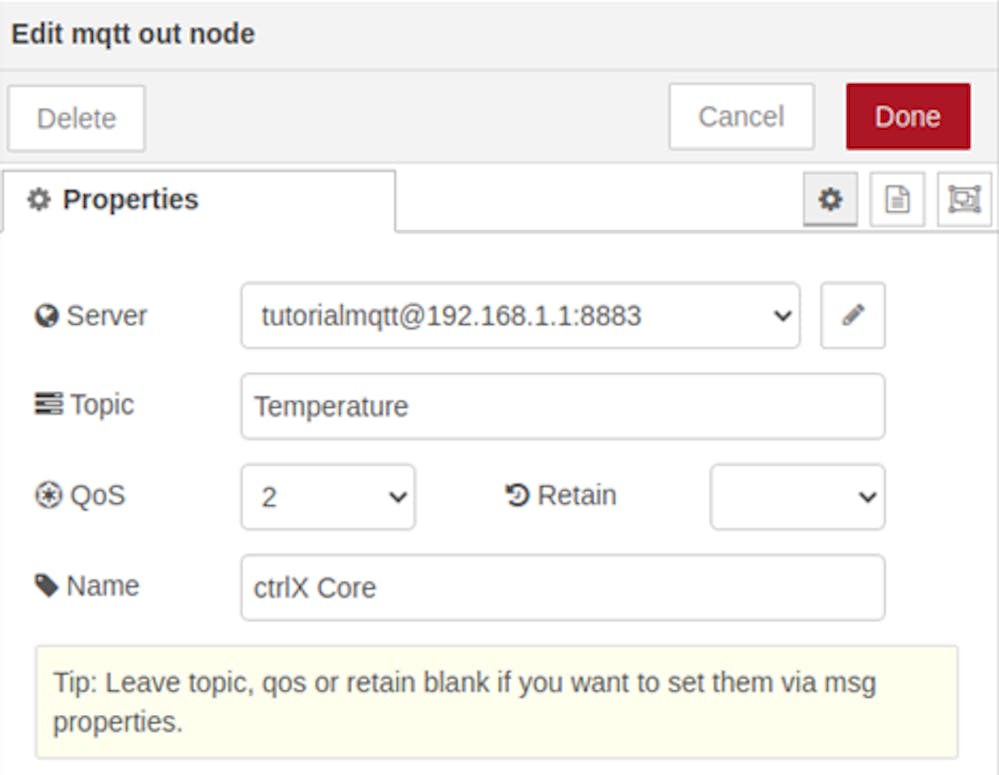Click the Topic field containing Temperature
Screen dimensions: 999x775
coord(563,406)
